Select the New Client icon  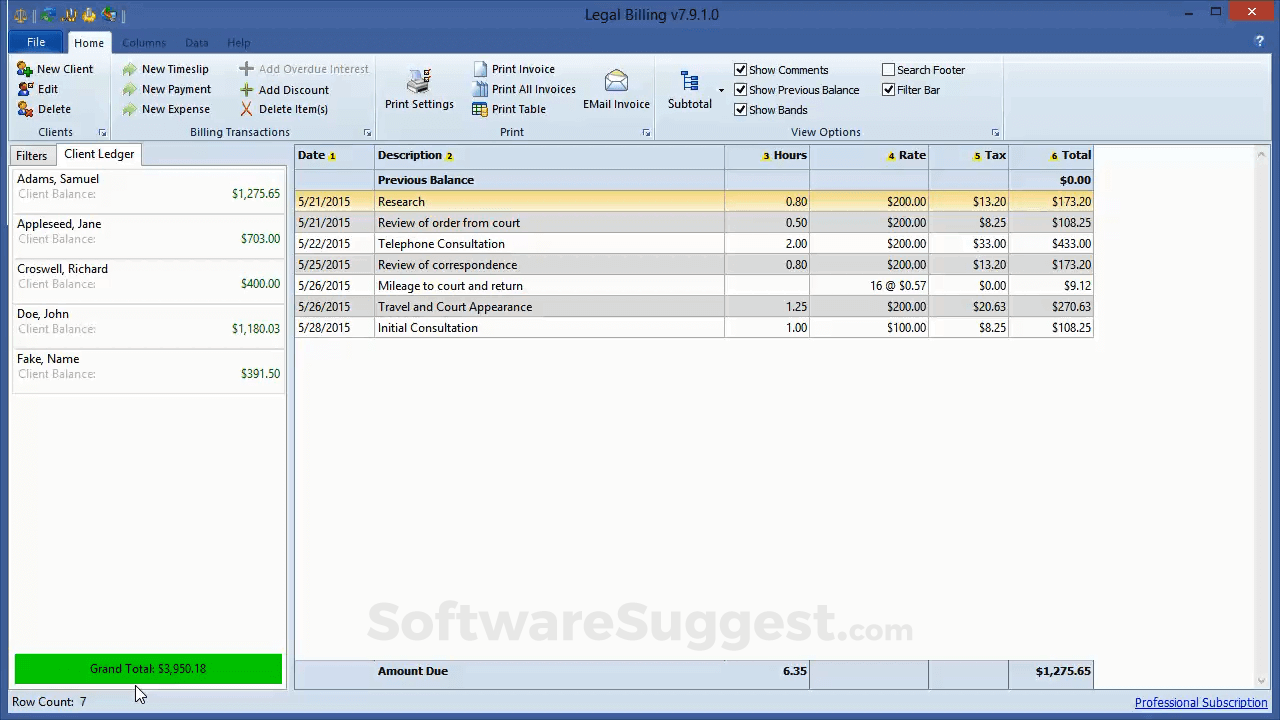pyautogui.click(x=24, y=68)
